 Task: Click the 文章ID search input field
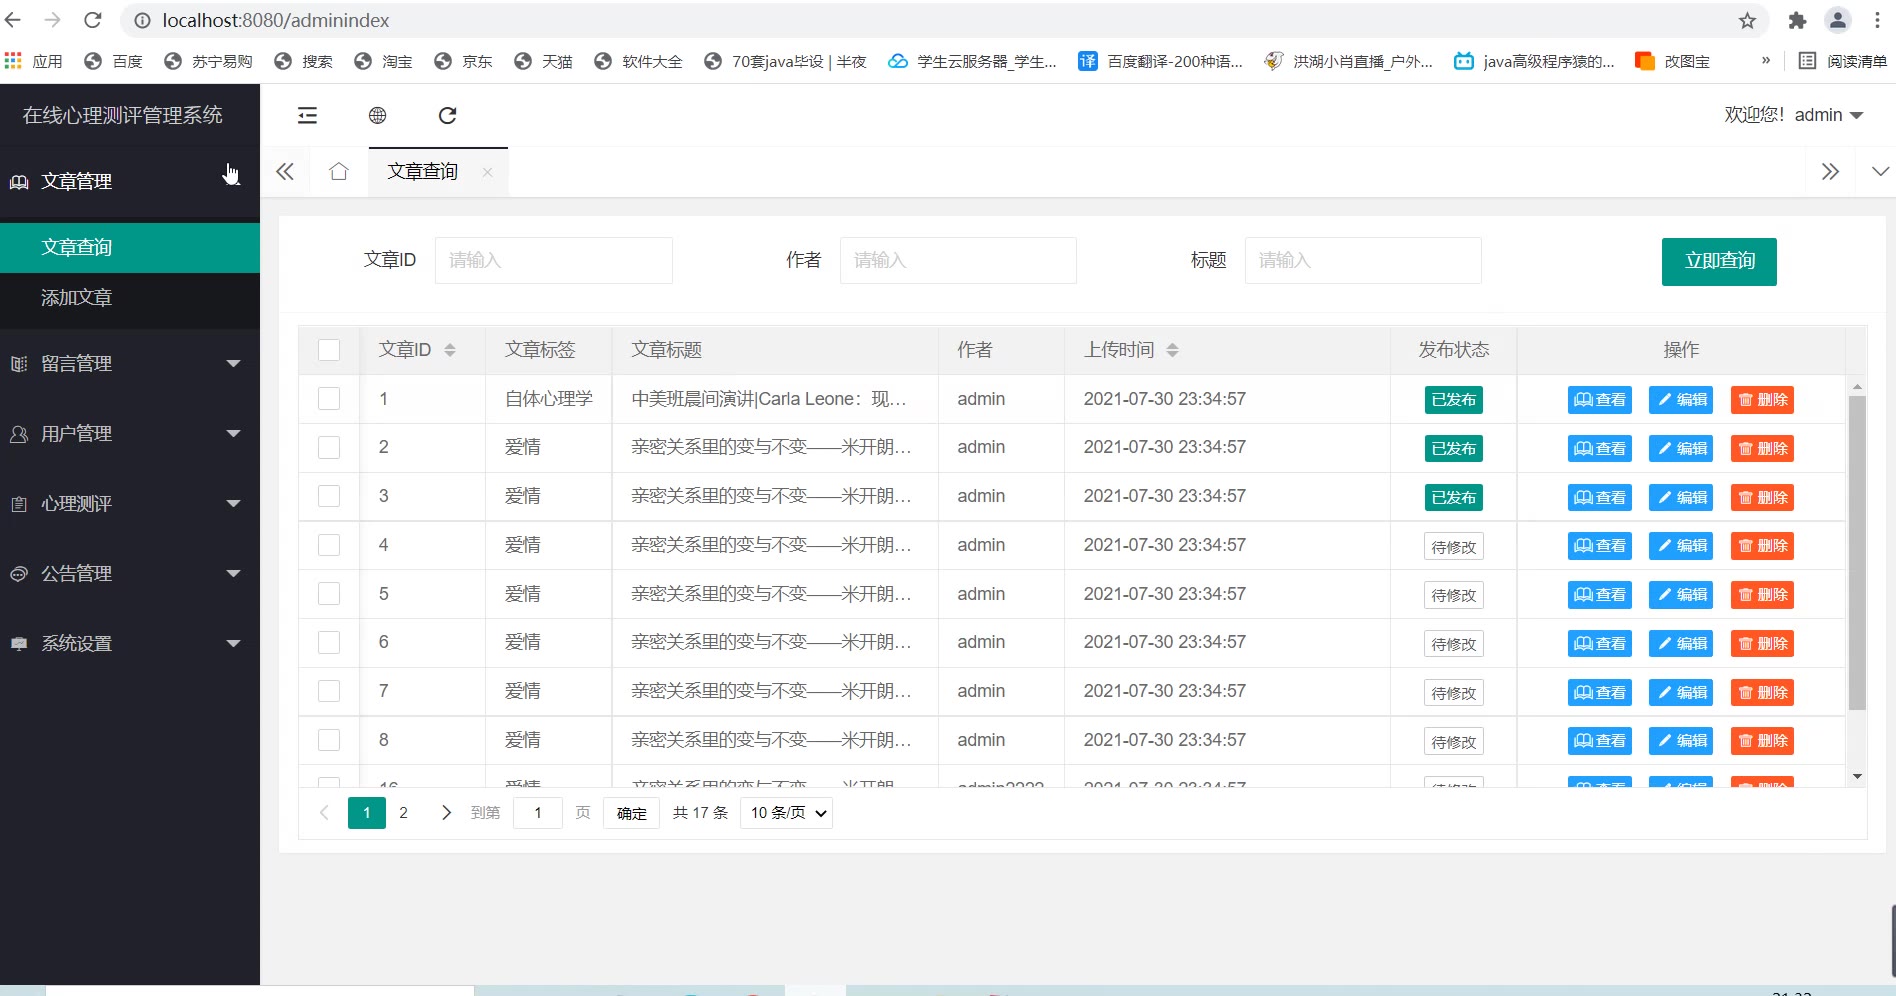click(x=553, y=261)
